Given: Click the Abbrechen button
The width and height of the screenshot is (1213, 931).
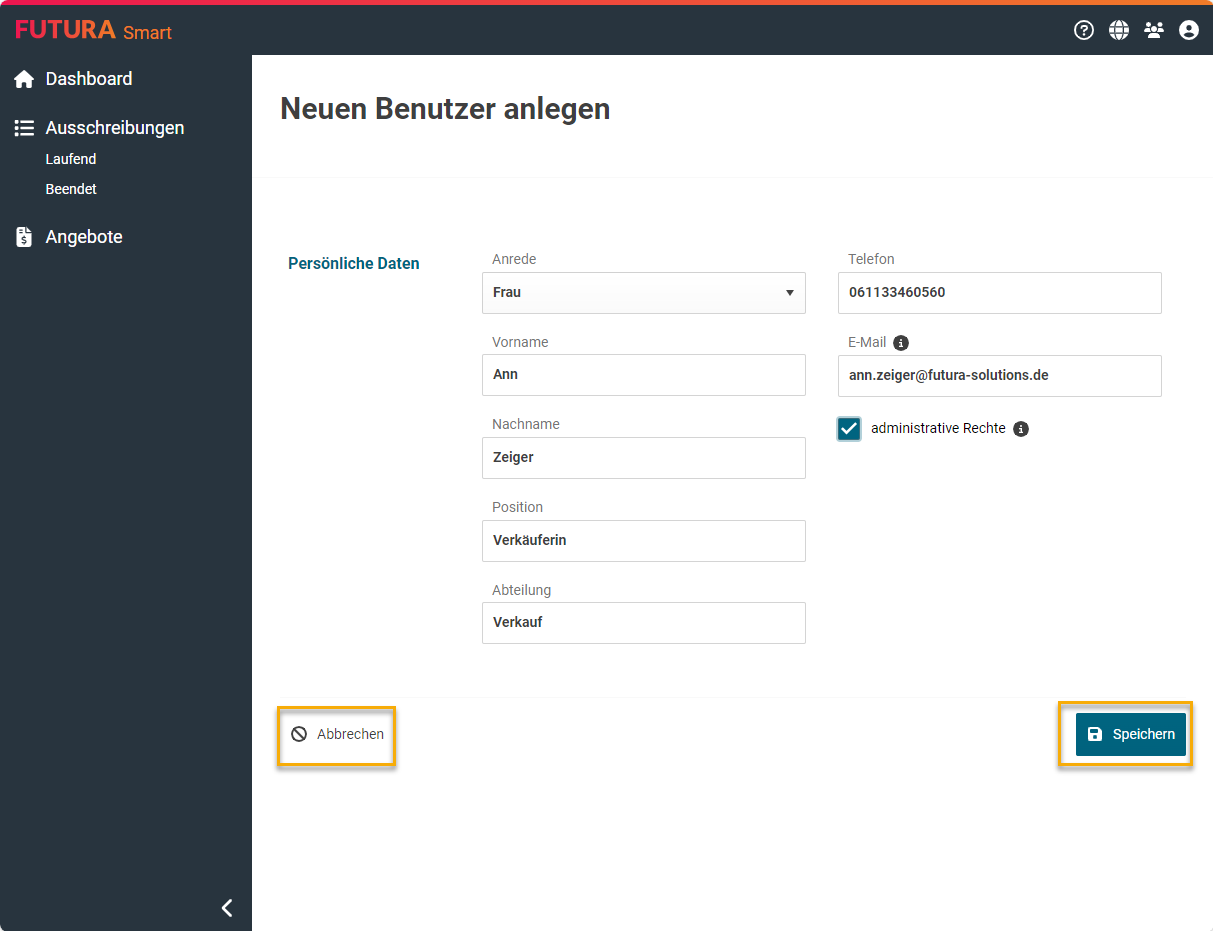Looking at the screenshot, I should [338, 734].
